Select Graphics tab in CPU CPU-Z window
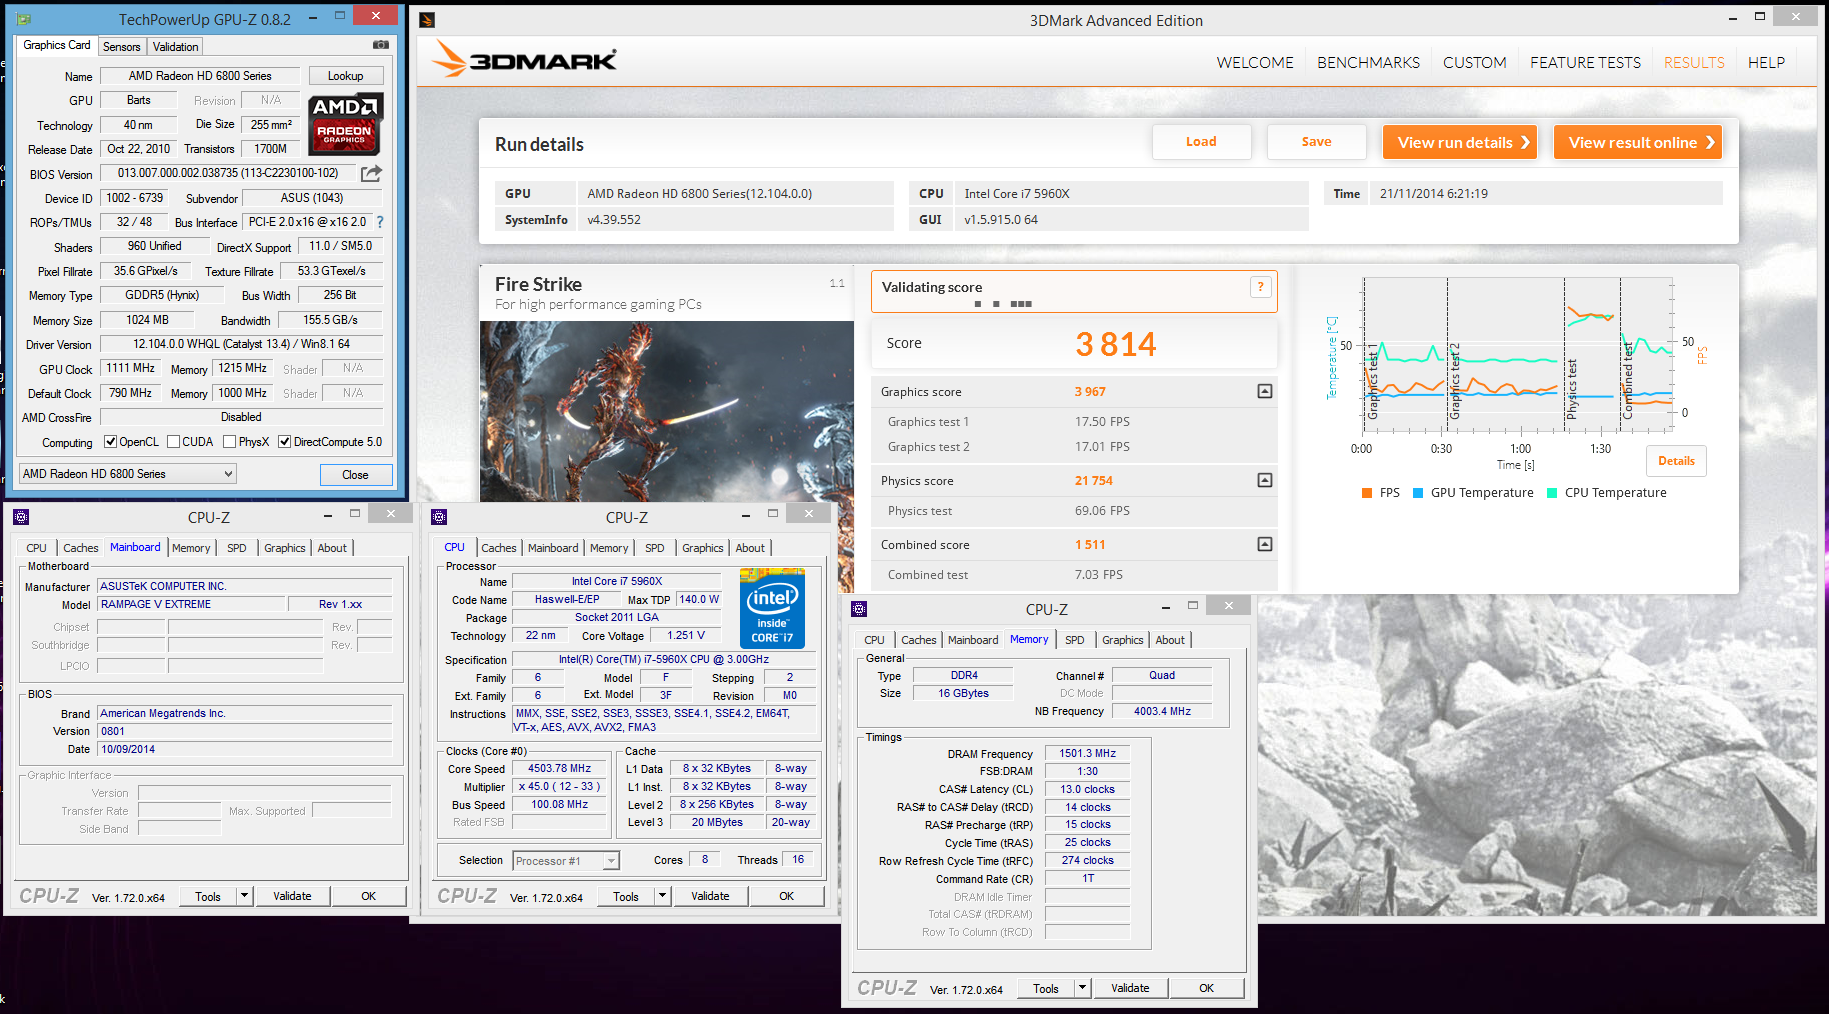1829x1014 pixels. pos(703,548)
